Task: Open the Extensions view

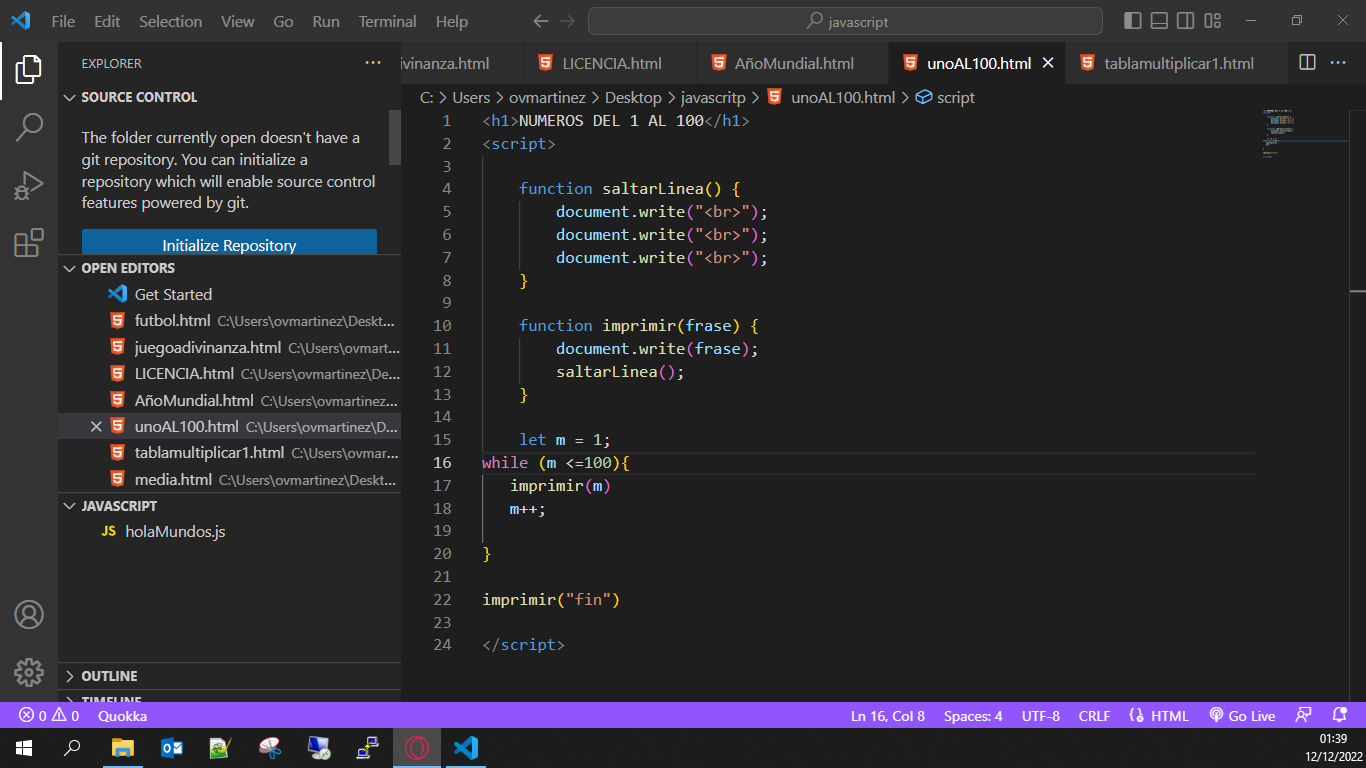Action: click(x=29, y=243)
